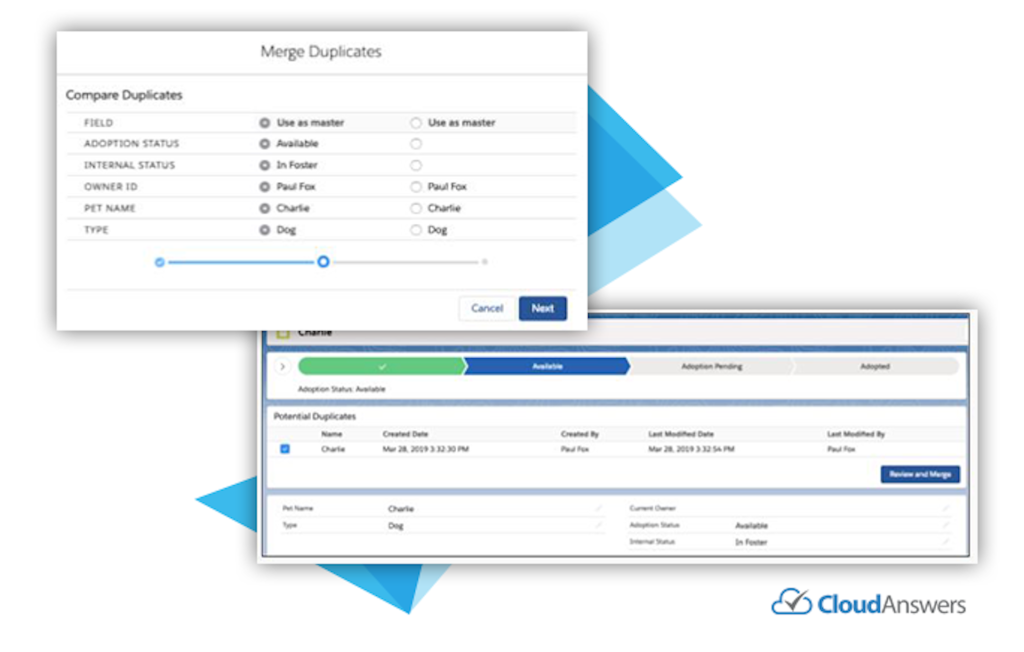Image resolution: width=1024 pixels, height=652 pixels.
Task: Expand the adoption path chevron toggle
Action: point(282,367)
